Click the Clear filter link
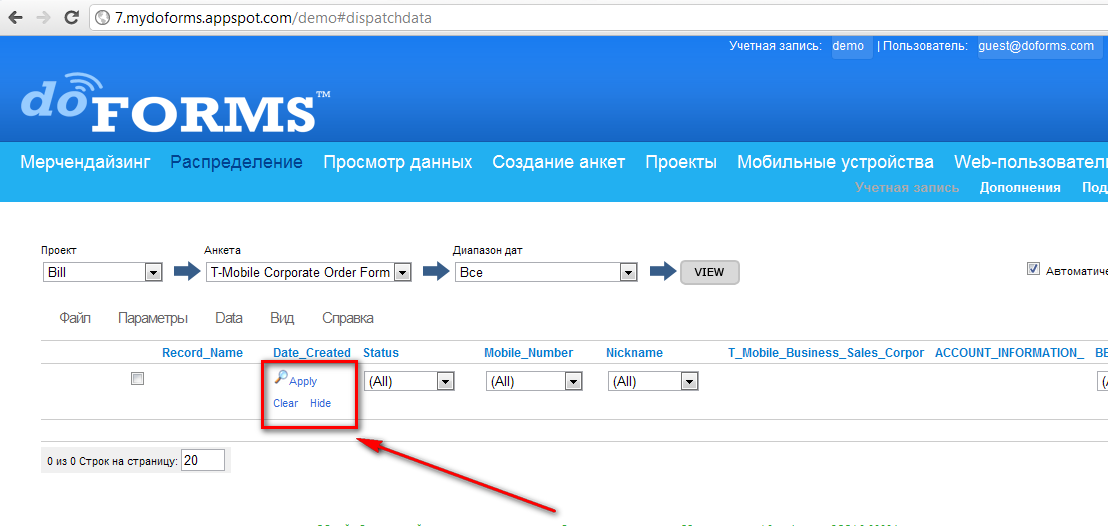Viewport: 1108px width, 526px height. click(x=285, y=403)
